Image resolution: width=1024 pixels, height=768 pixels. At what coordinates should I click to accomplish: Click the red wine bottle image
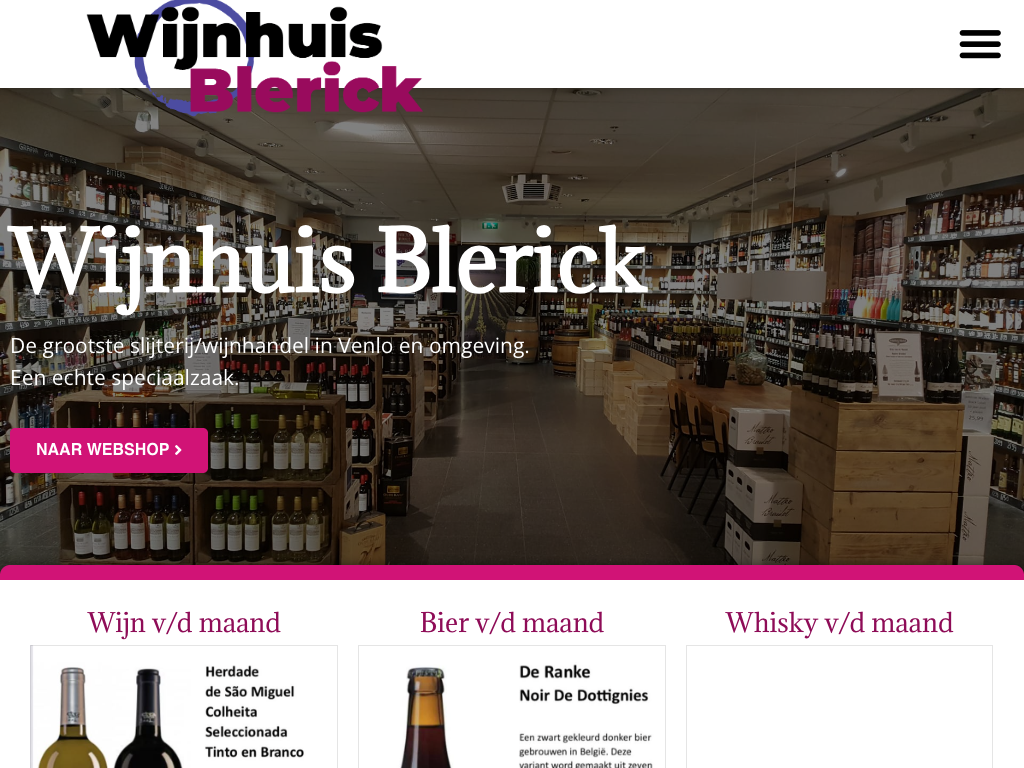click(148, 718)
